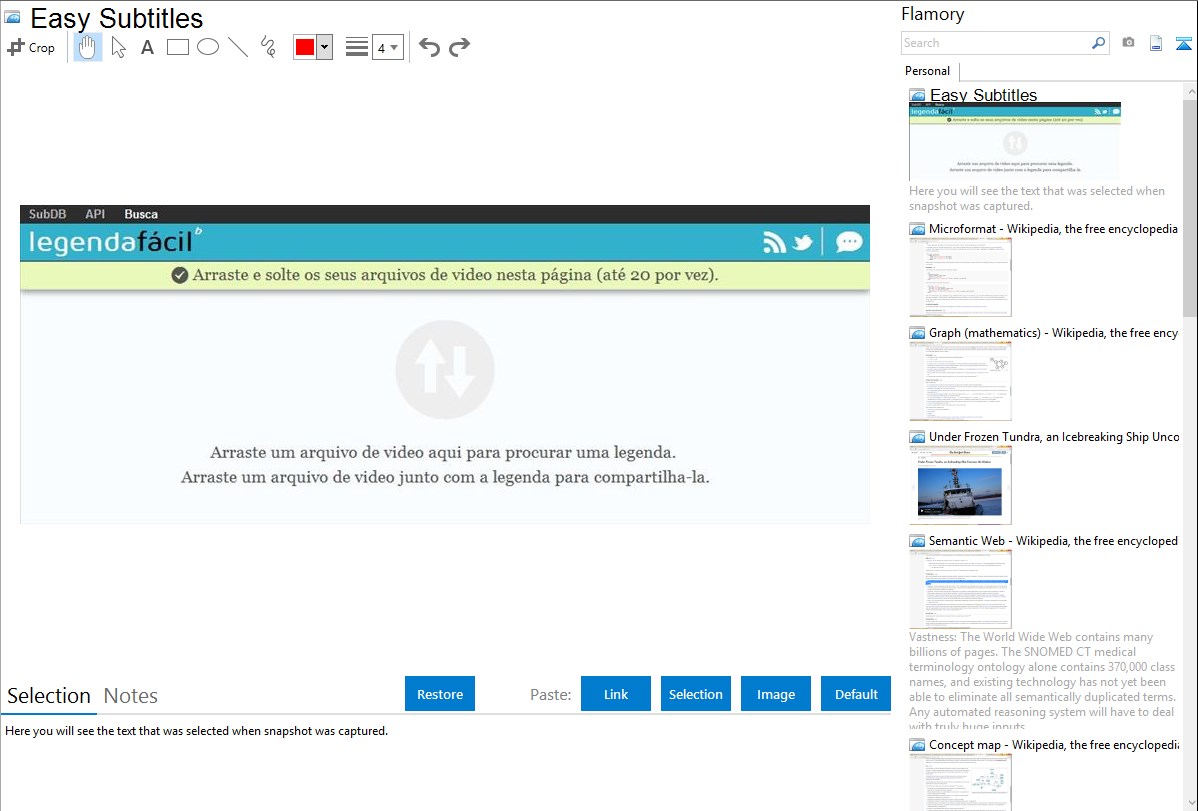Click the upload arrows circle icon
The height and width of the screenshot is (811, 1198).
click(445, 369)
